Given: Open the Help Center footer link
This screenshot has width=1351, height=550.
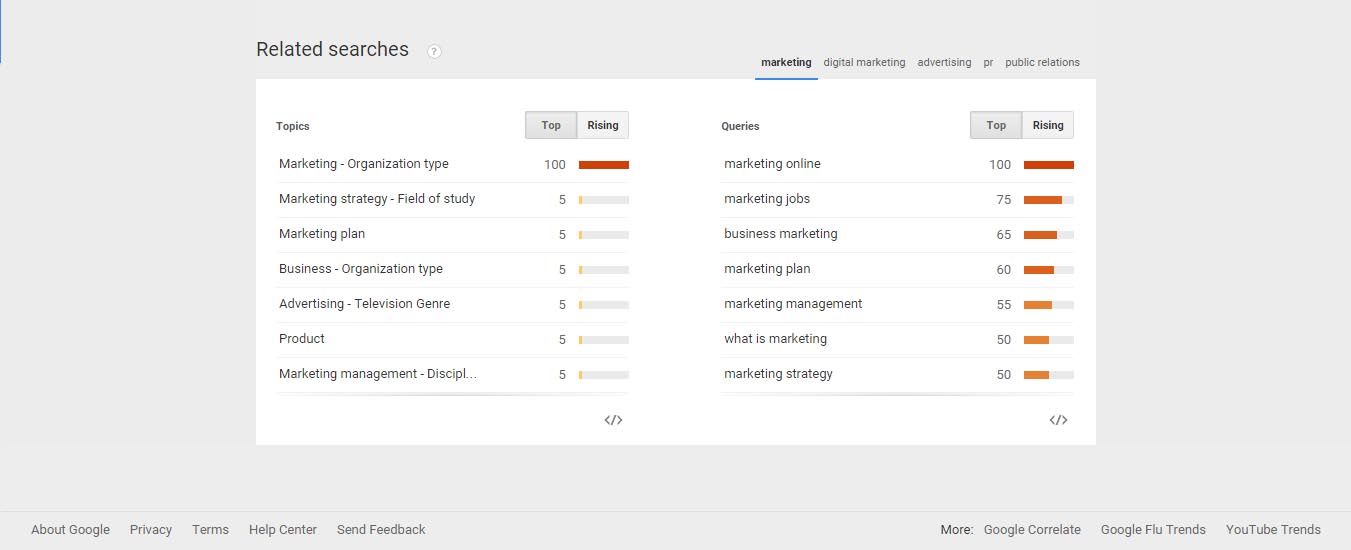Looking at the screenshot, I should (283, 530).
